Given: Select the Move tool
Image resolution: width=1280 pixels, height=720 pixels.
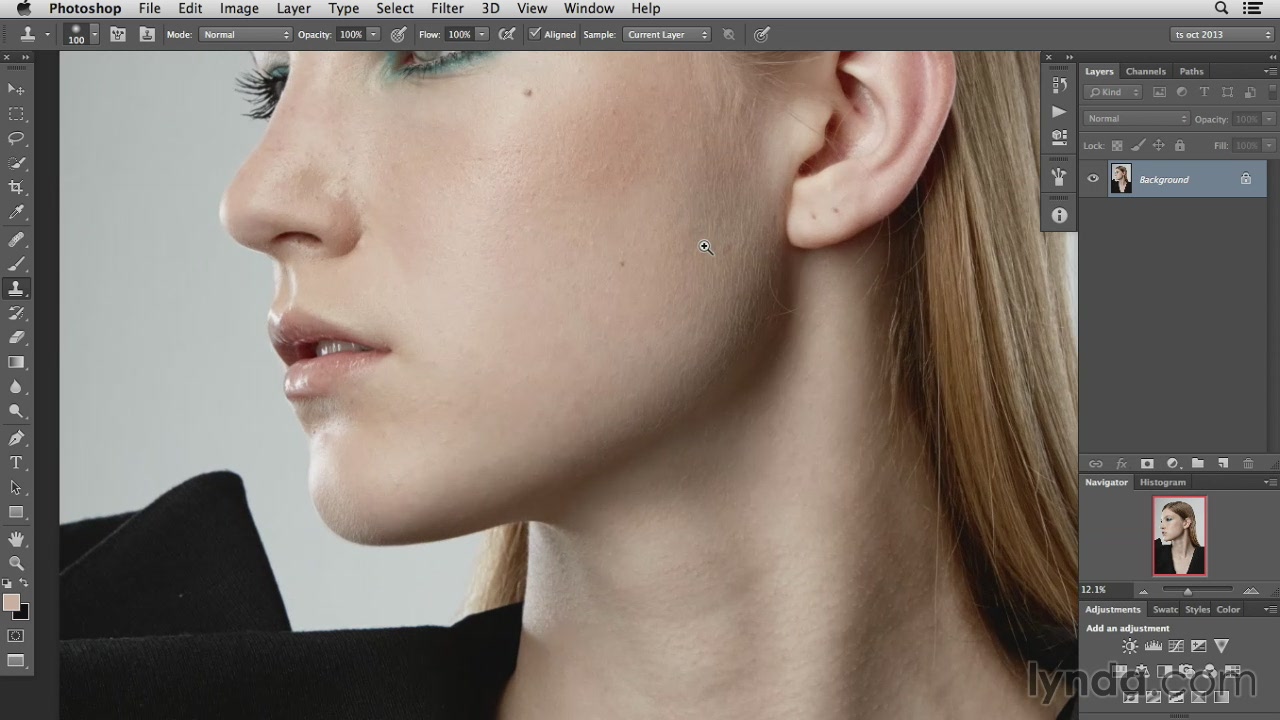Looking at the screenshot, I should coord(16,90).
